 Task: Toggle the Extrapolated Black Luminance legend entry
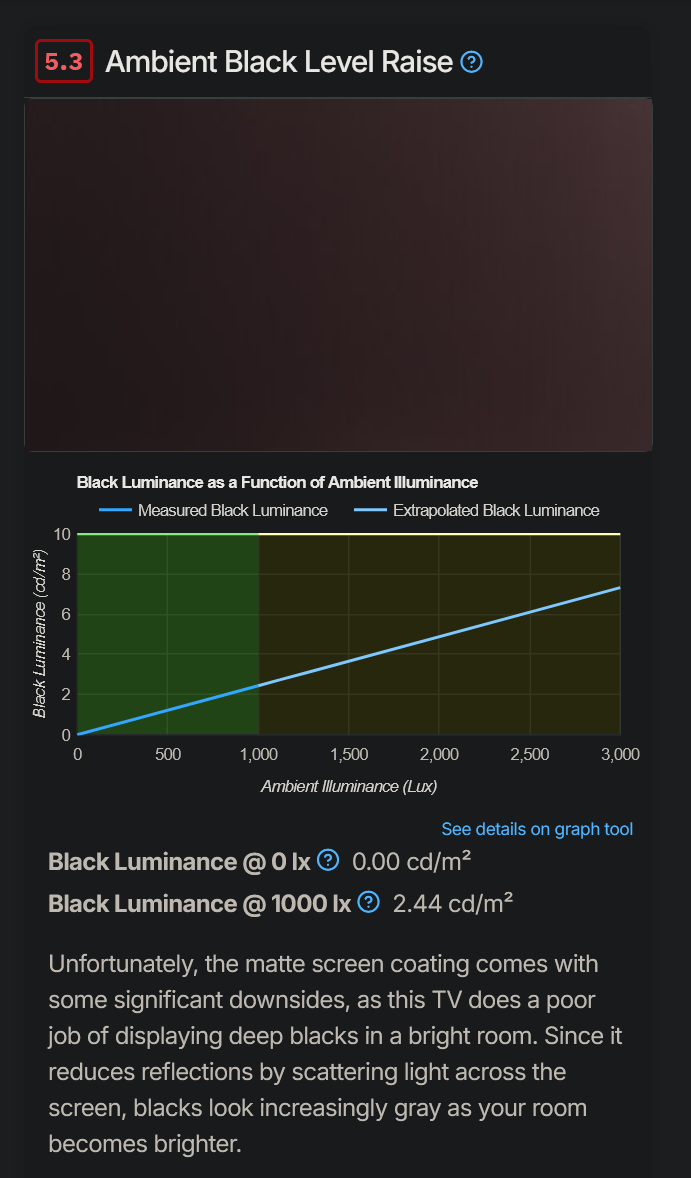point(484,510)
